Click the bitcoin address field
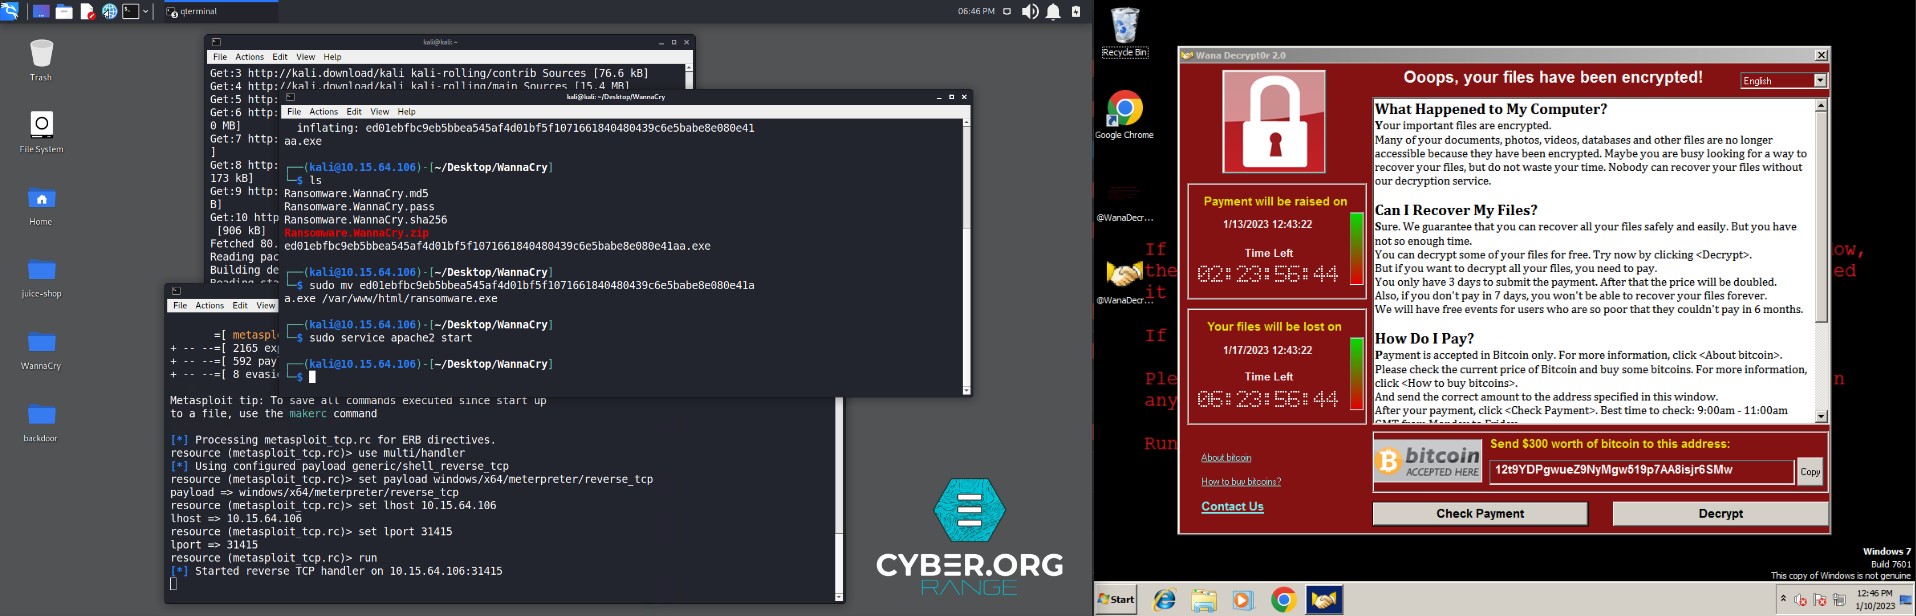The image size is (1916, 616). pos(1641,471)
